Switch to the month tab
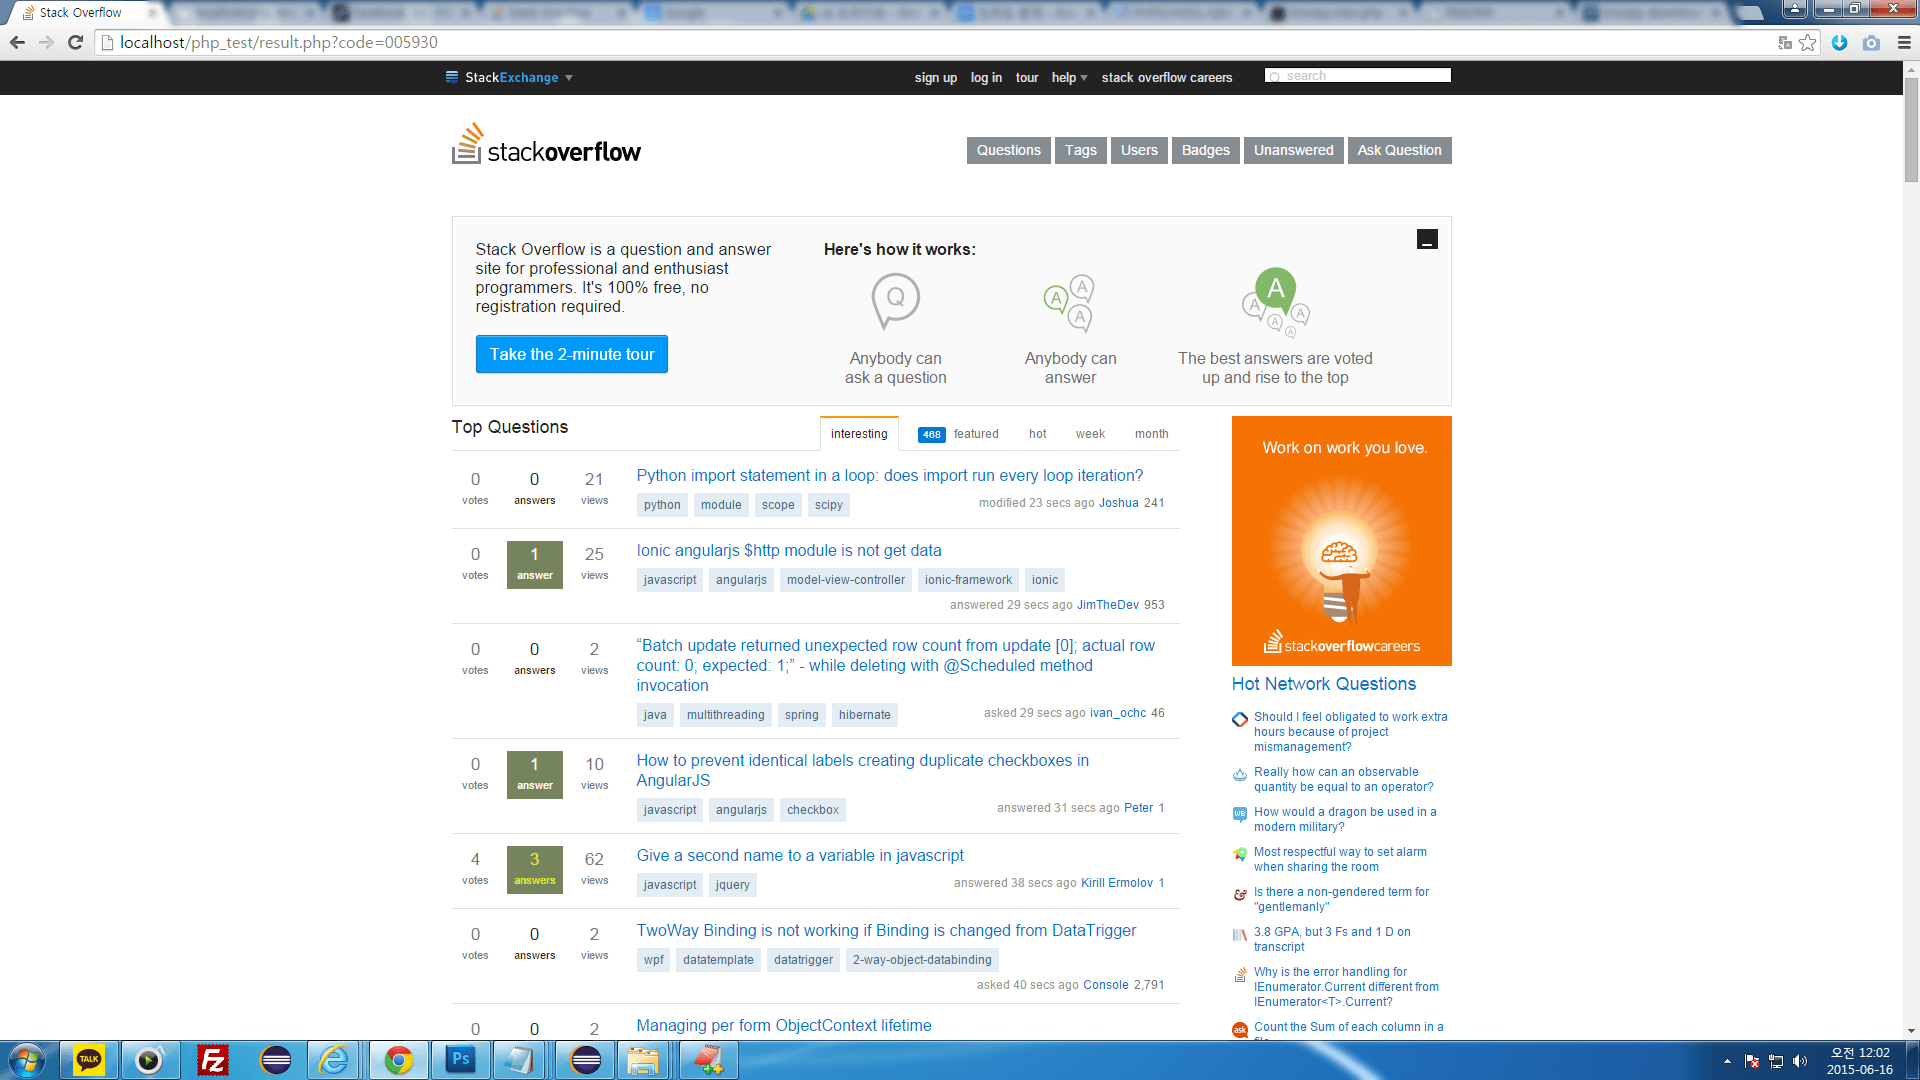Screen dimensions: 1920x1080 (x=1151, y=434)
